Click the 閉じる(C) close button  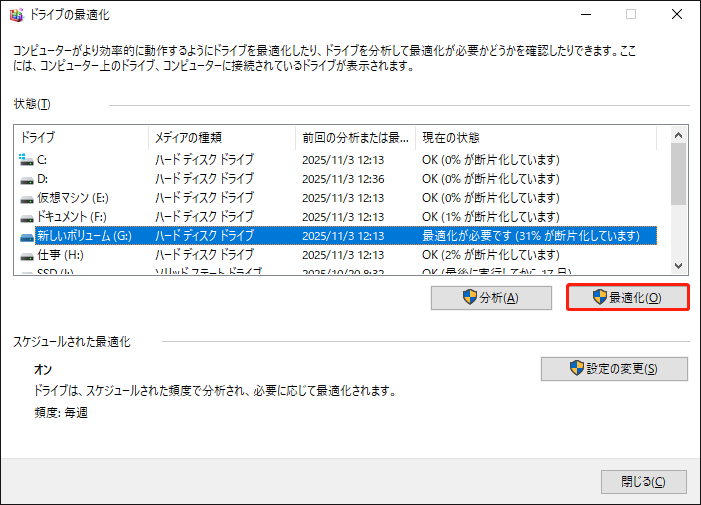pos(644,482)
